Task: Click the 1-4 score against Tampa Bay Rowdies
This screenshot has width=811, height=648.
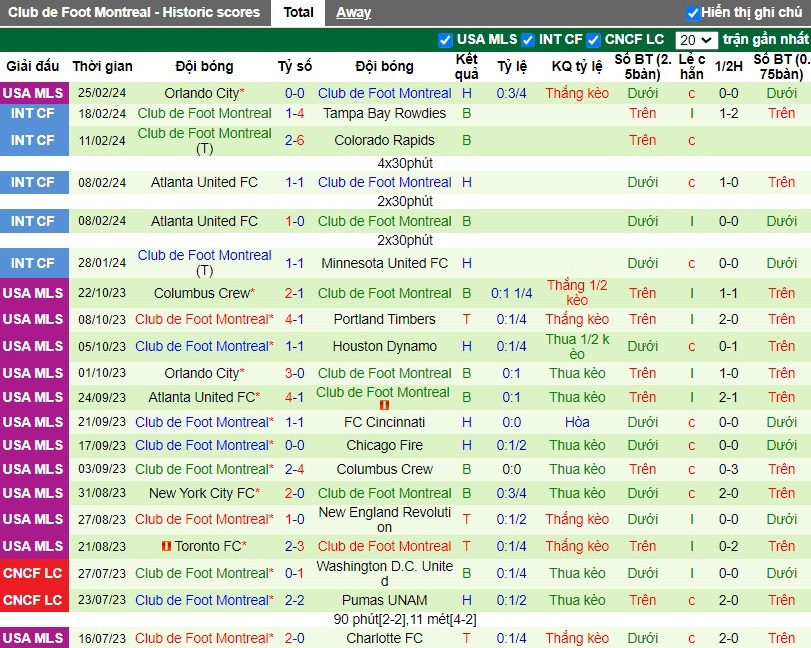Action: (x=294, y=113)
